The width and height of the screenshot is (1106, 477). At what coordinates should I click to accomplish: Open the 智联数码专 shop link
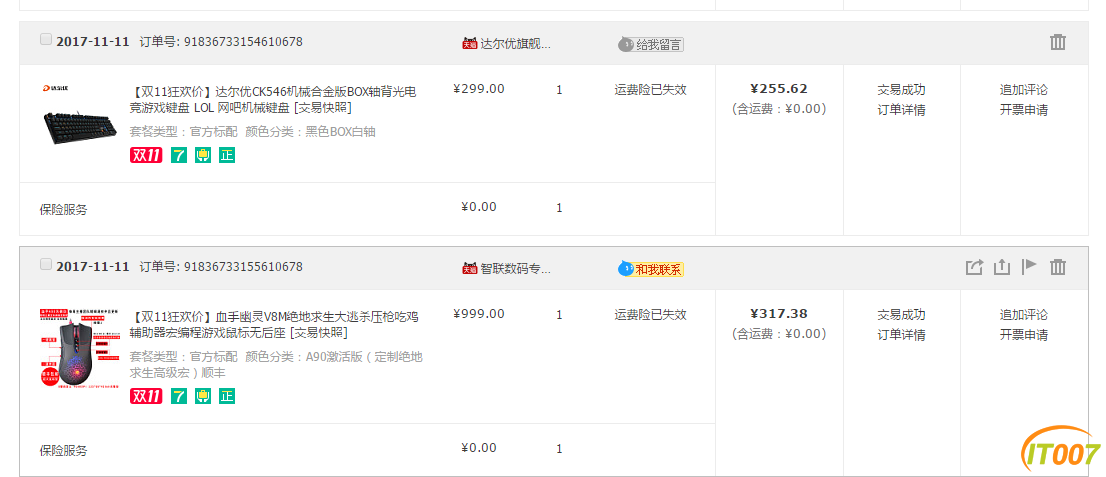[516, 269]
